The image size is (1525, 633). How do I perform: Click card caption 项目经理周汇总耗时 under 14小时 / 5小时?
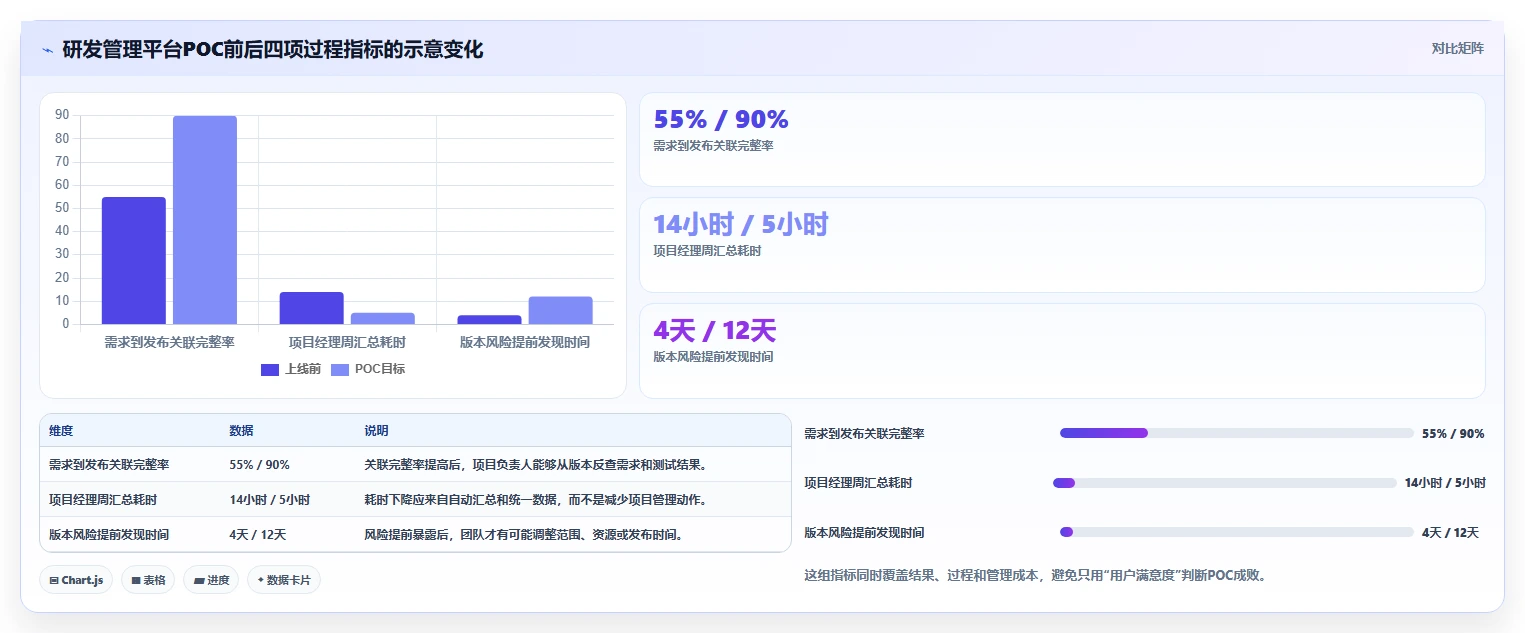point(707,251)
